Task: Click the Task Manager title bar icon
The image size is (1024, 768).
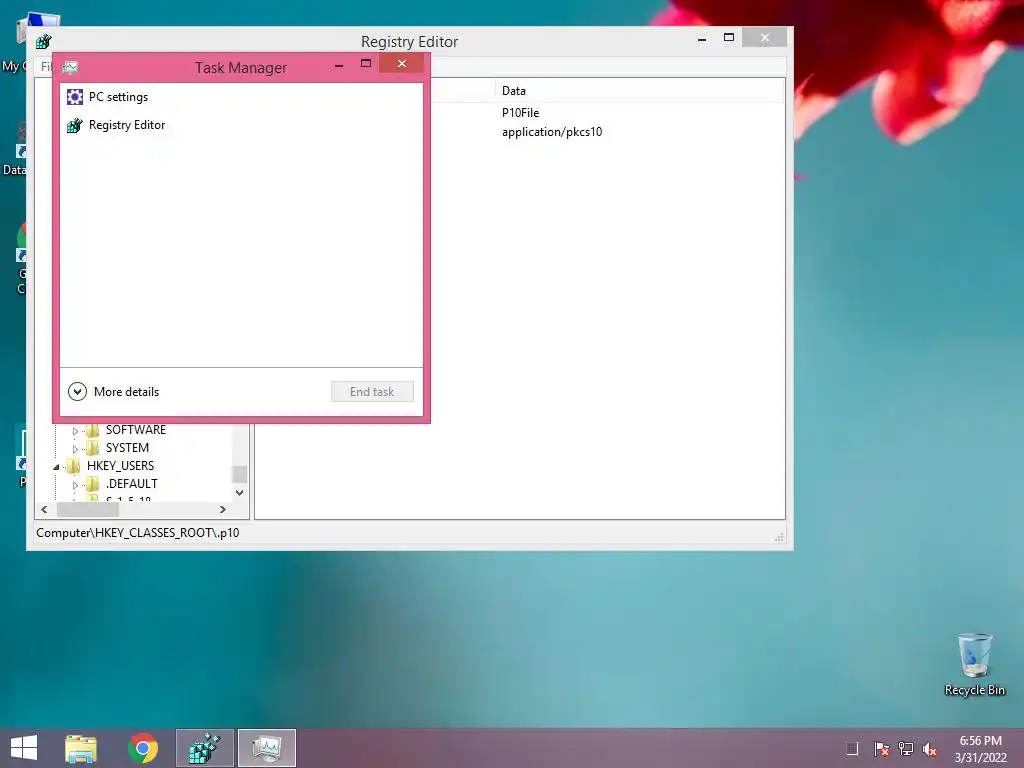Action: tap(70, 67)
